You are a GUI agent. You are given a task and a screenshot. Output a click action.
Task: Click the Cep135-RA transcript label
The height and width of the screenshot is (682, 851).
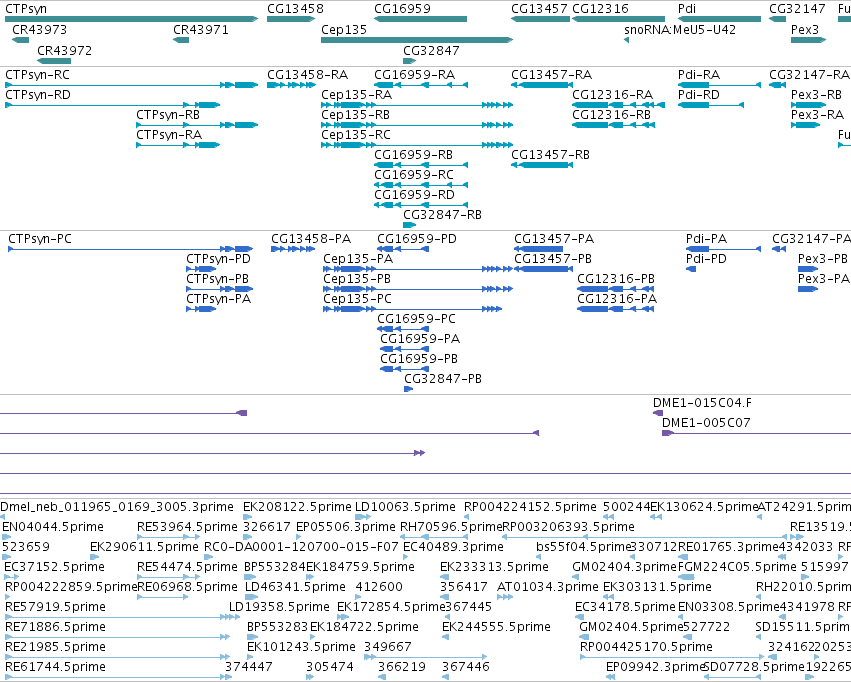[x=357, y=95]
